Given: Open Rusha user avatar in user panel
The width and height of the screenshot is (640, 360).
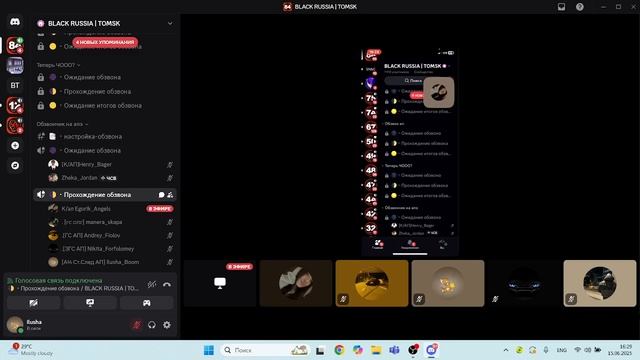Looking at the screenshot, I should pos(15,324).
